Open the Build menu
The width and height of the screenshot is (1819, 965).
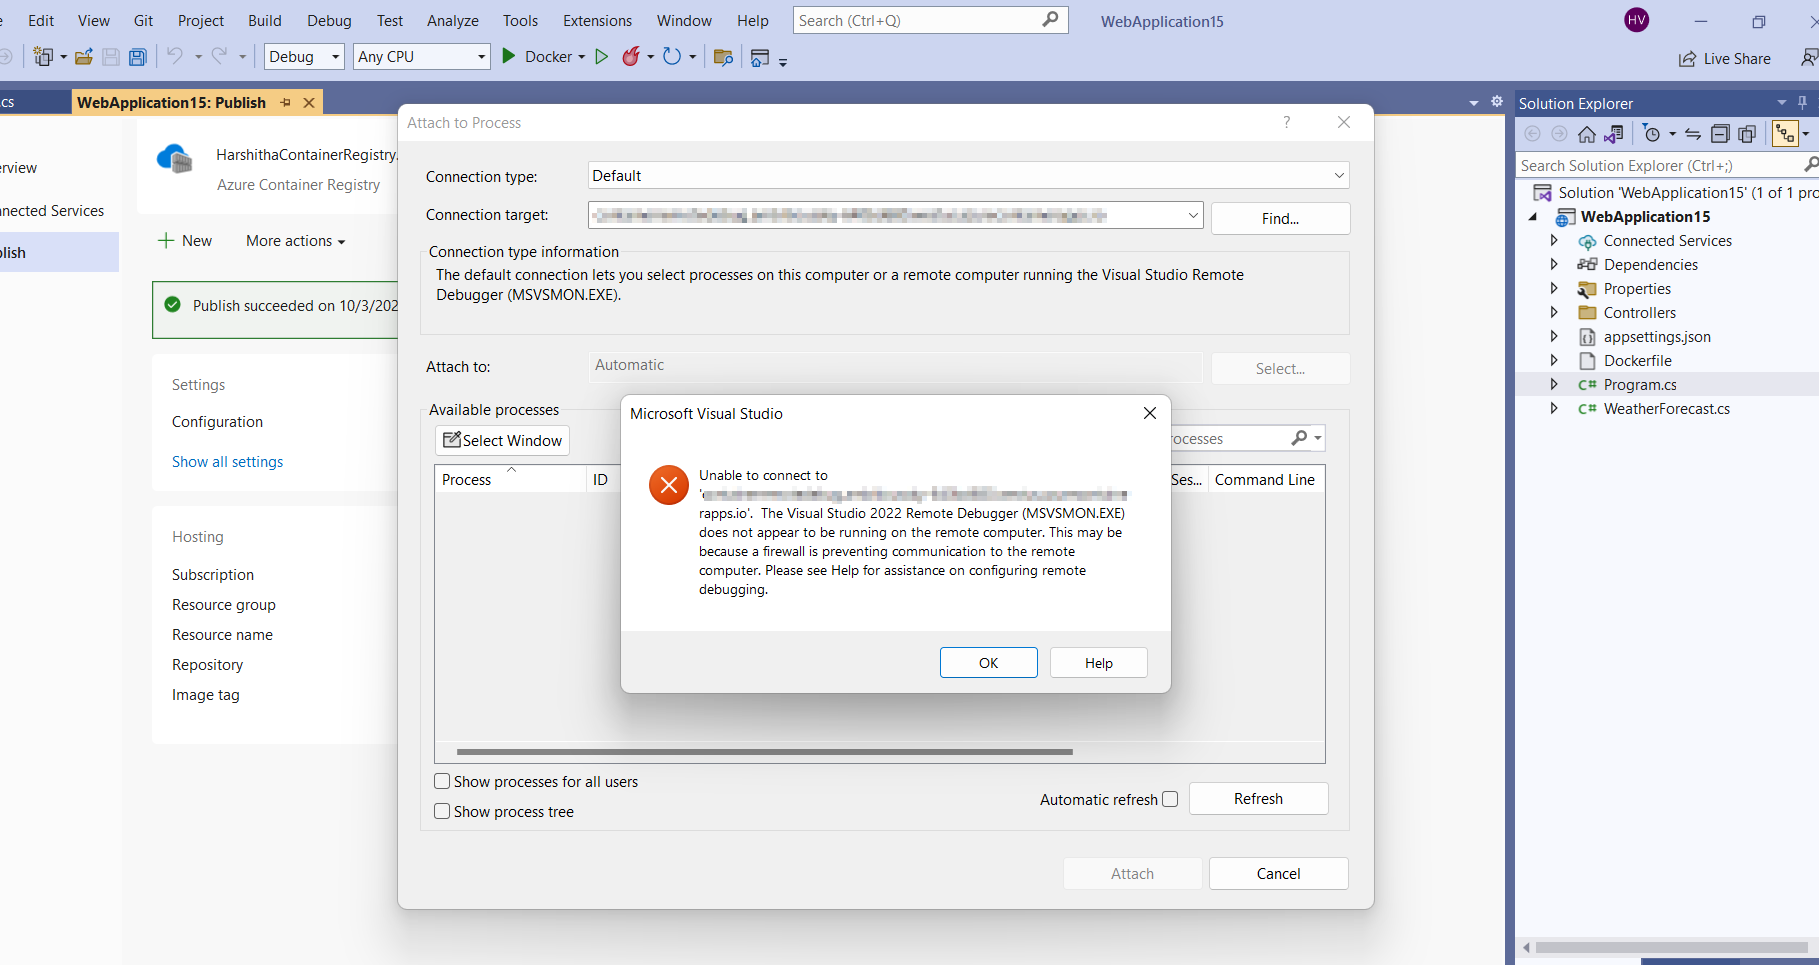265,20
